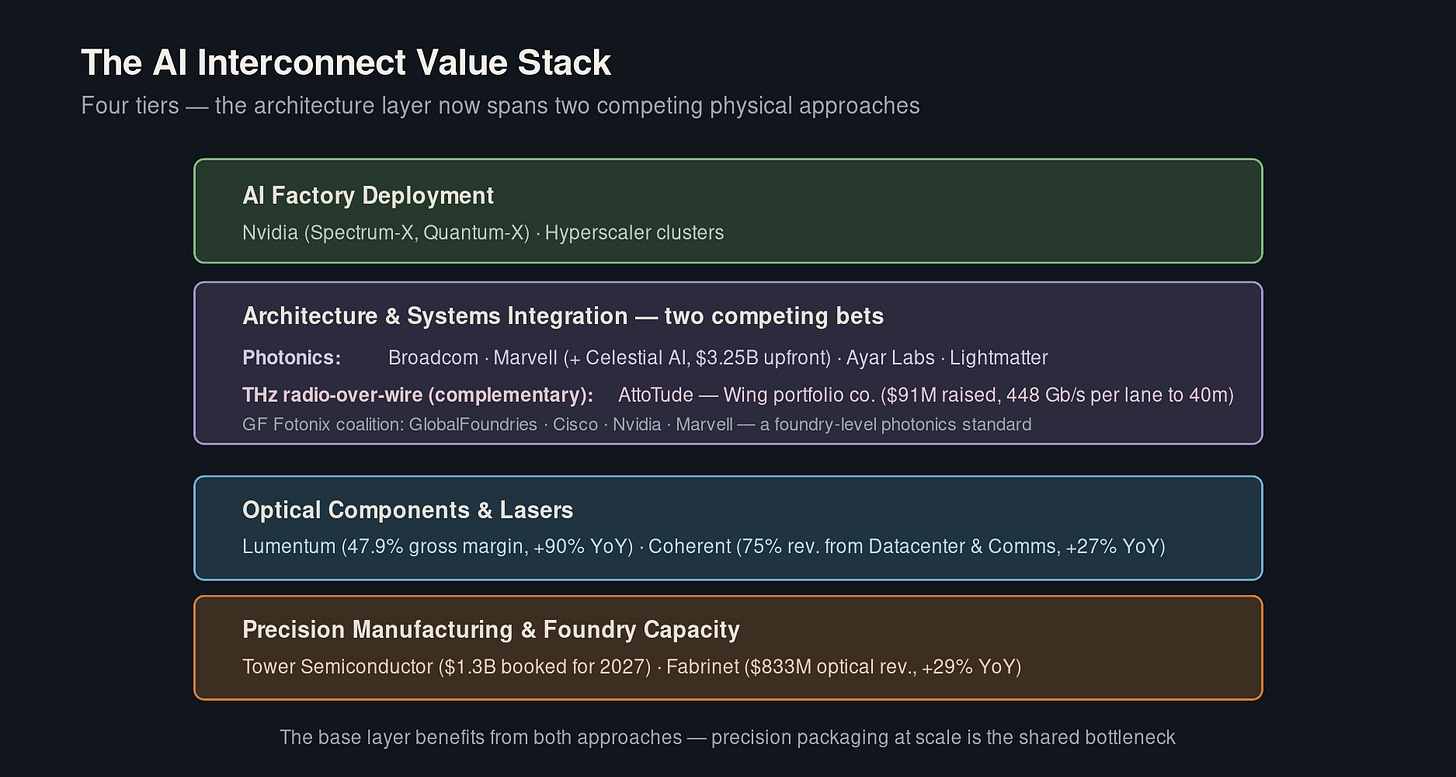Screen dimensions: 1456x777
Task: Click 'Ayar Labs' in the Photonics row
Action: (891, 358)
